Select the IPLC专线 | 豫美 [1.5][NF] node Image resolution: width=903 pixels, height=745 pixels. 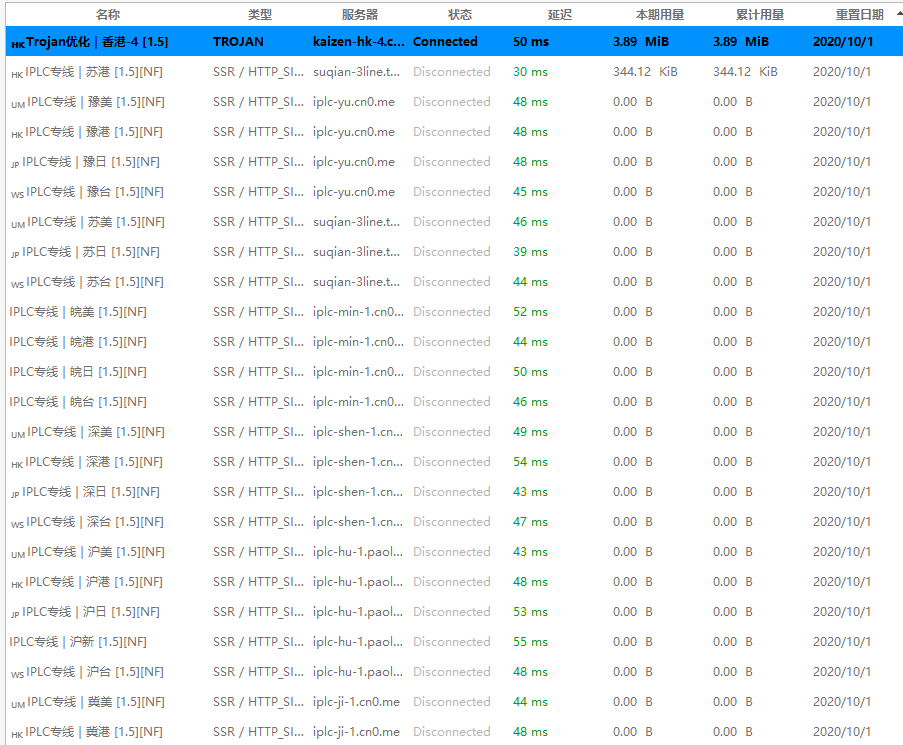pos(454,102)
